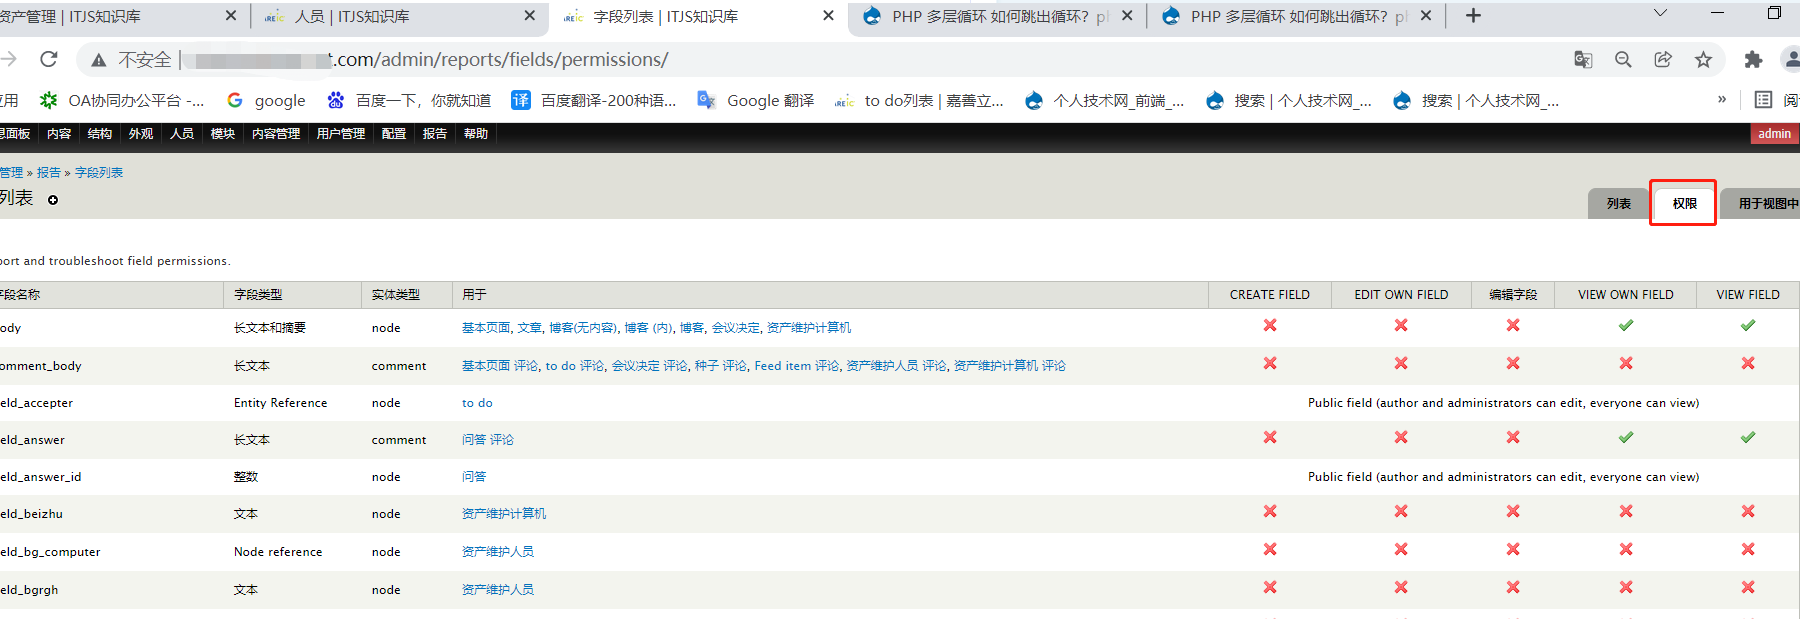Image resolution: width=1800 pixels, height=619 pixels.
Task: Open the 用户管理 admin menu
Action: coord(340,134)
